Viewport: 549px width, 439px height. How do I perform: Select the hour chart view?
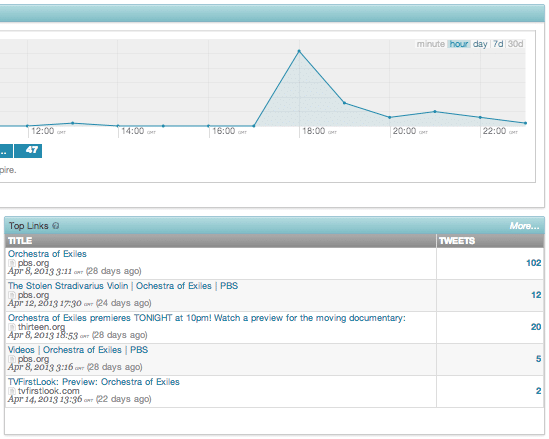click(459, 44)
